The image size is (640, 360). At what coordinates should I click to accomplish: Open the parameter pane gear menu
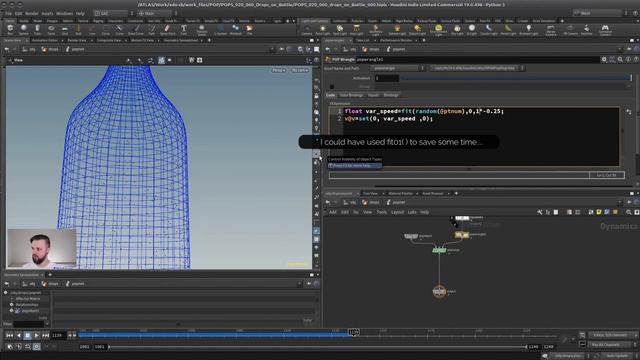pyautogui.click(x=604, y=60)
